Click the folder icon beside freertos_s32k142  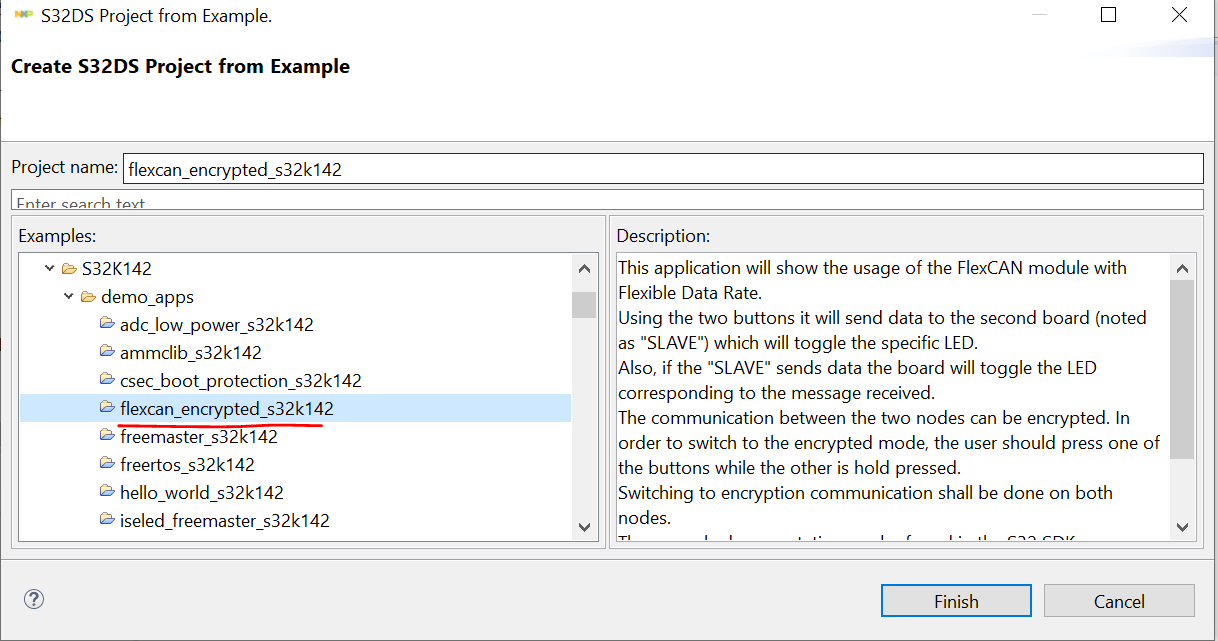click(x=107, y=464)
